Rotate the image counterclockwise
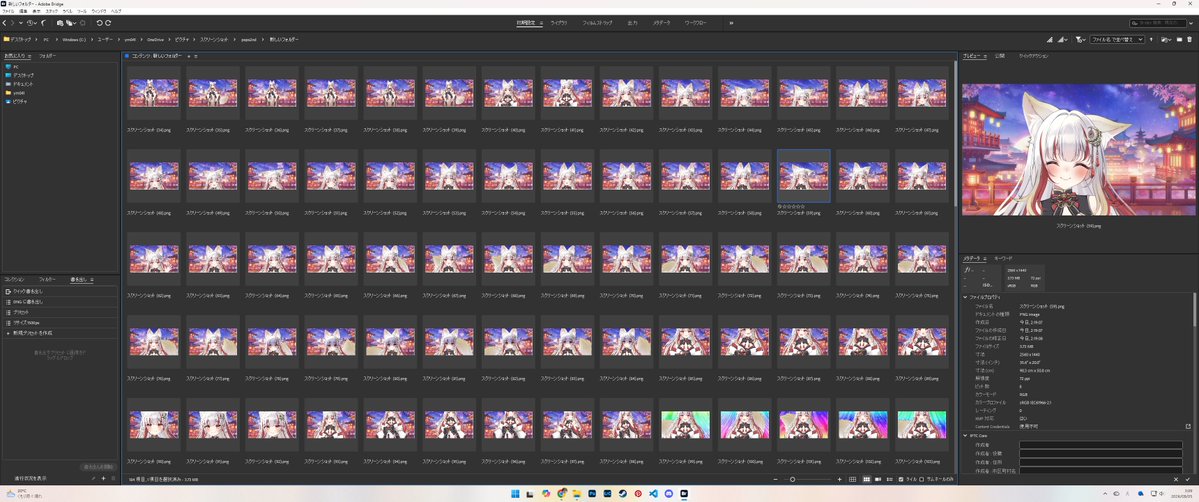This screenshot has width=1199, height=502. click(x=99, y=23)
